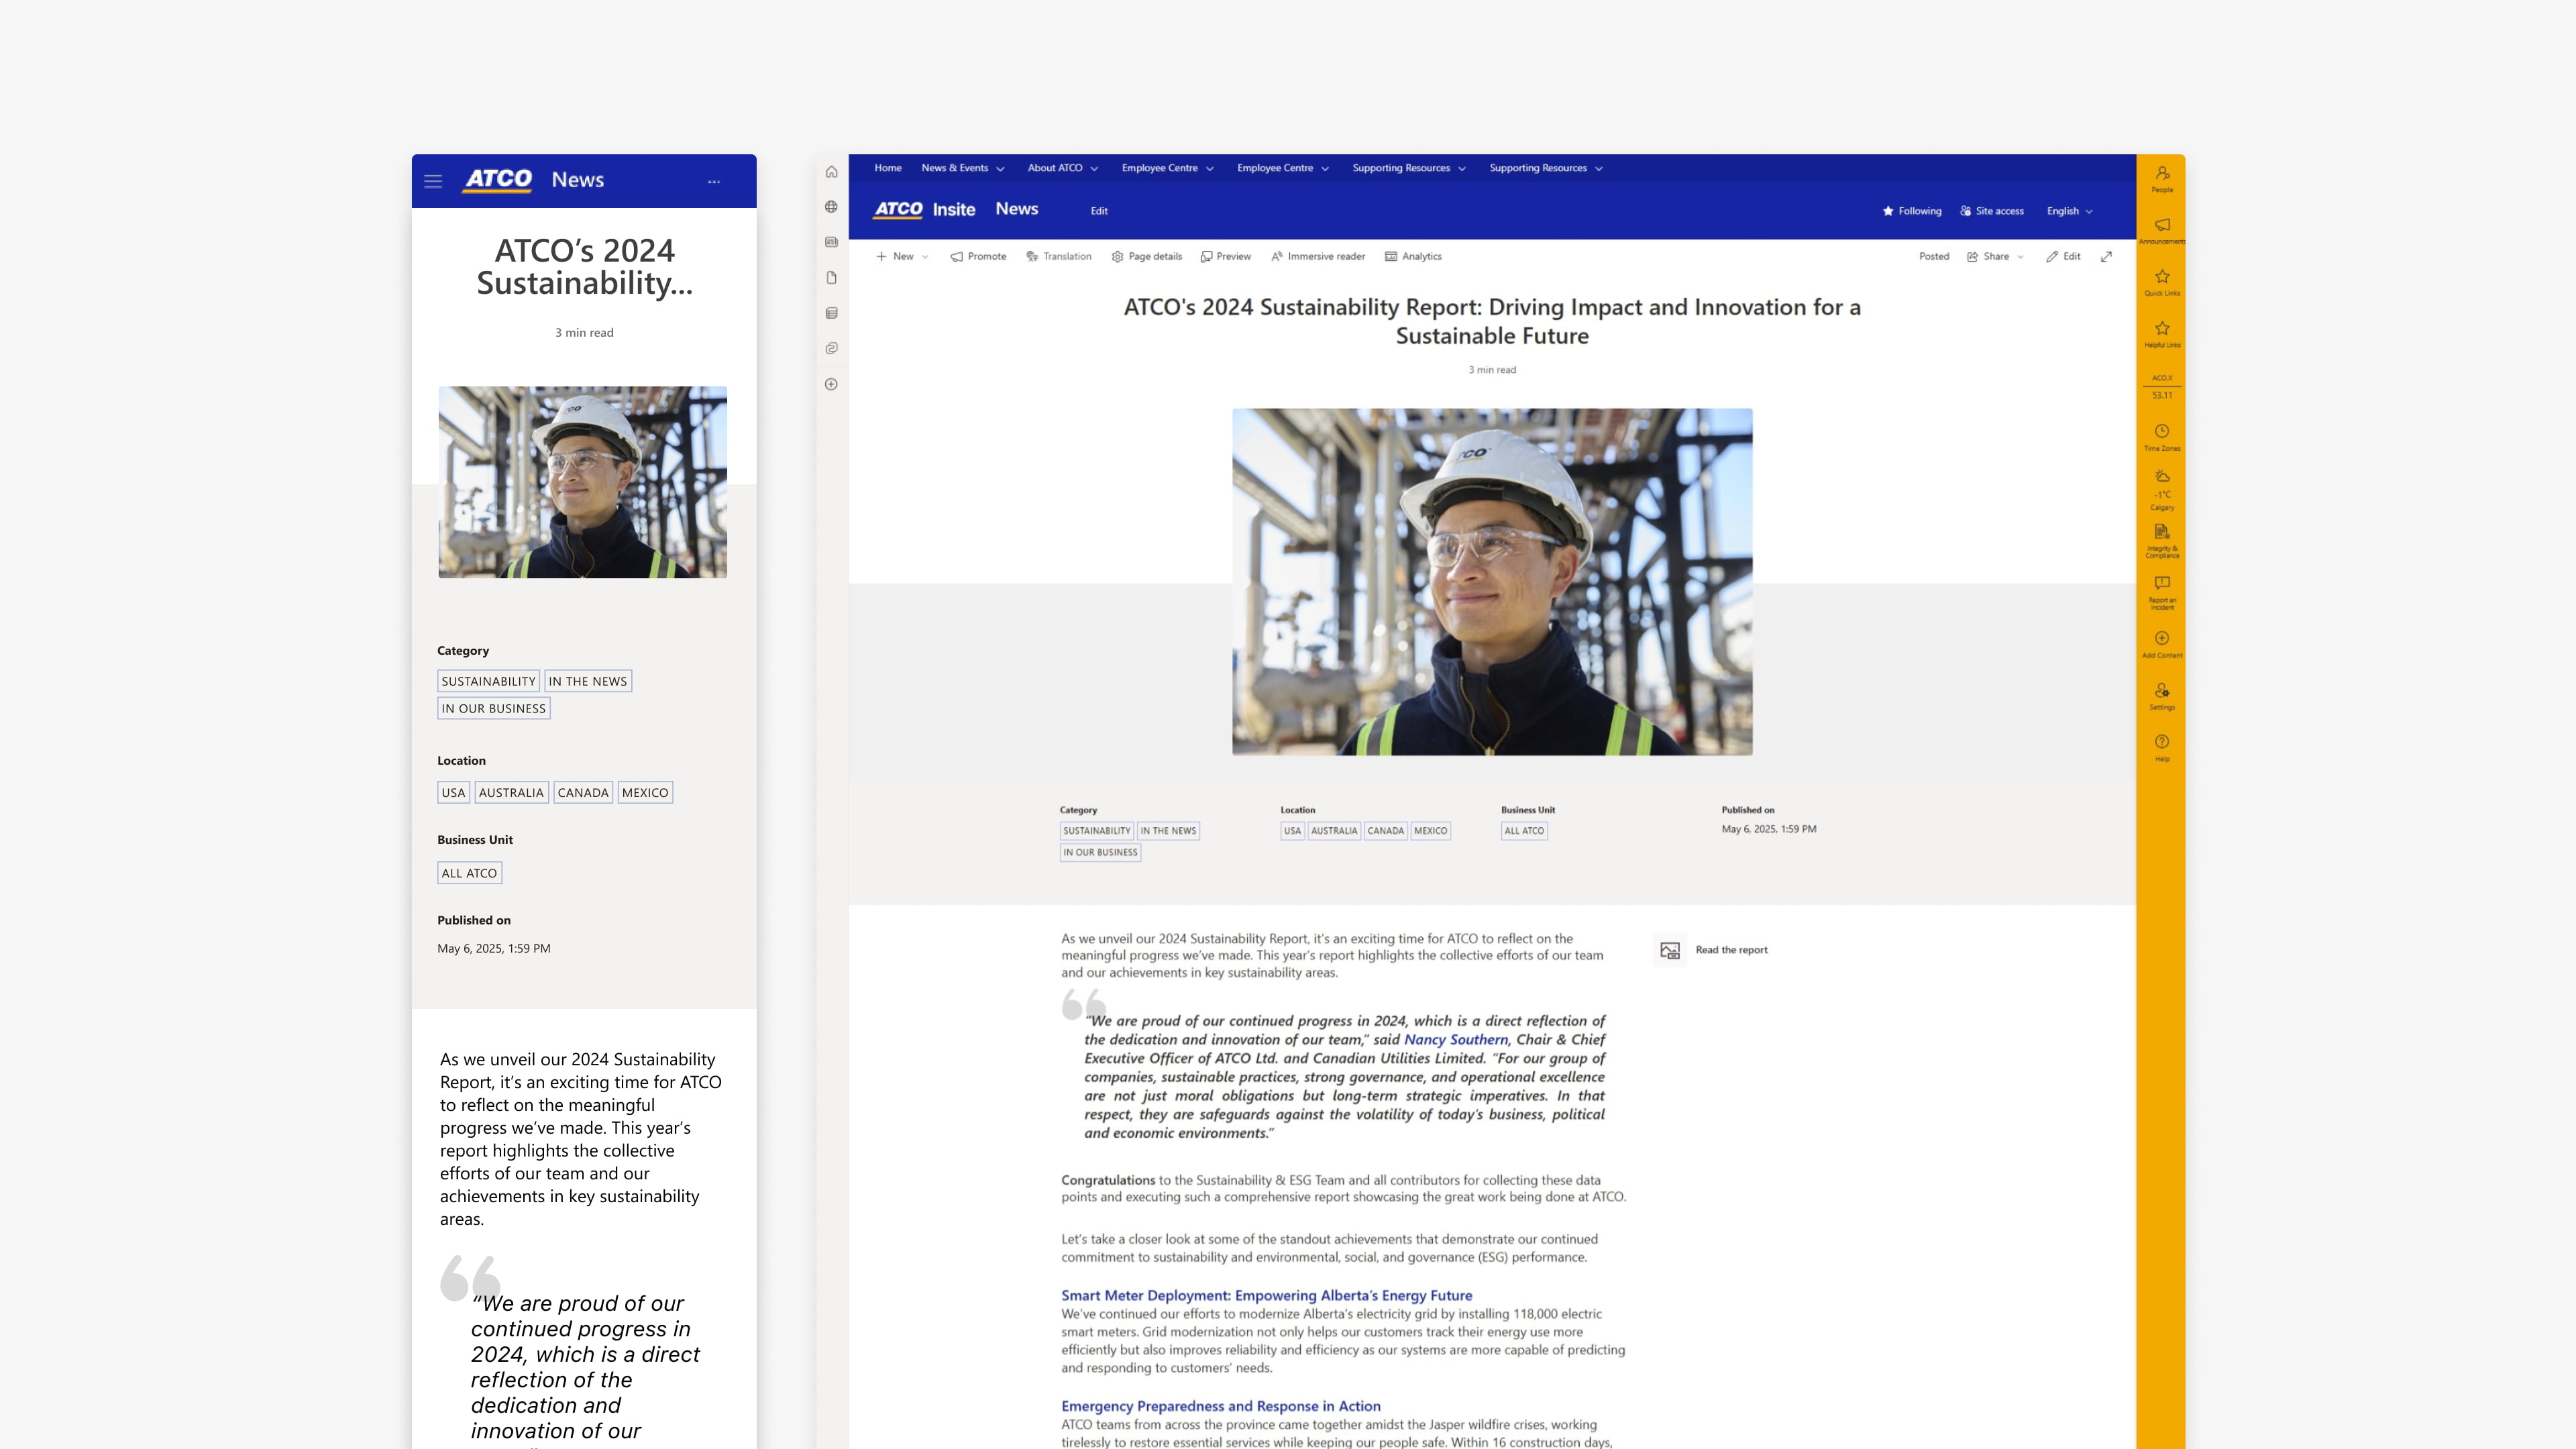Screen dimensions: 2576x1449
Task: Expand the English language dropdown
Action: pyautogui.click(x=2069, y=211)
